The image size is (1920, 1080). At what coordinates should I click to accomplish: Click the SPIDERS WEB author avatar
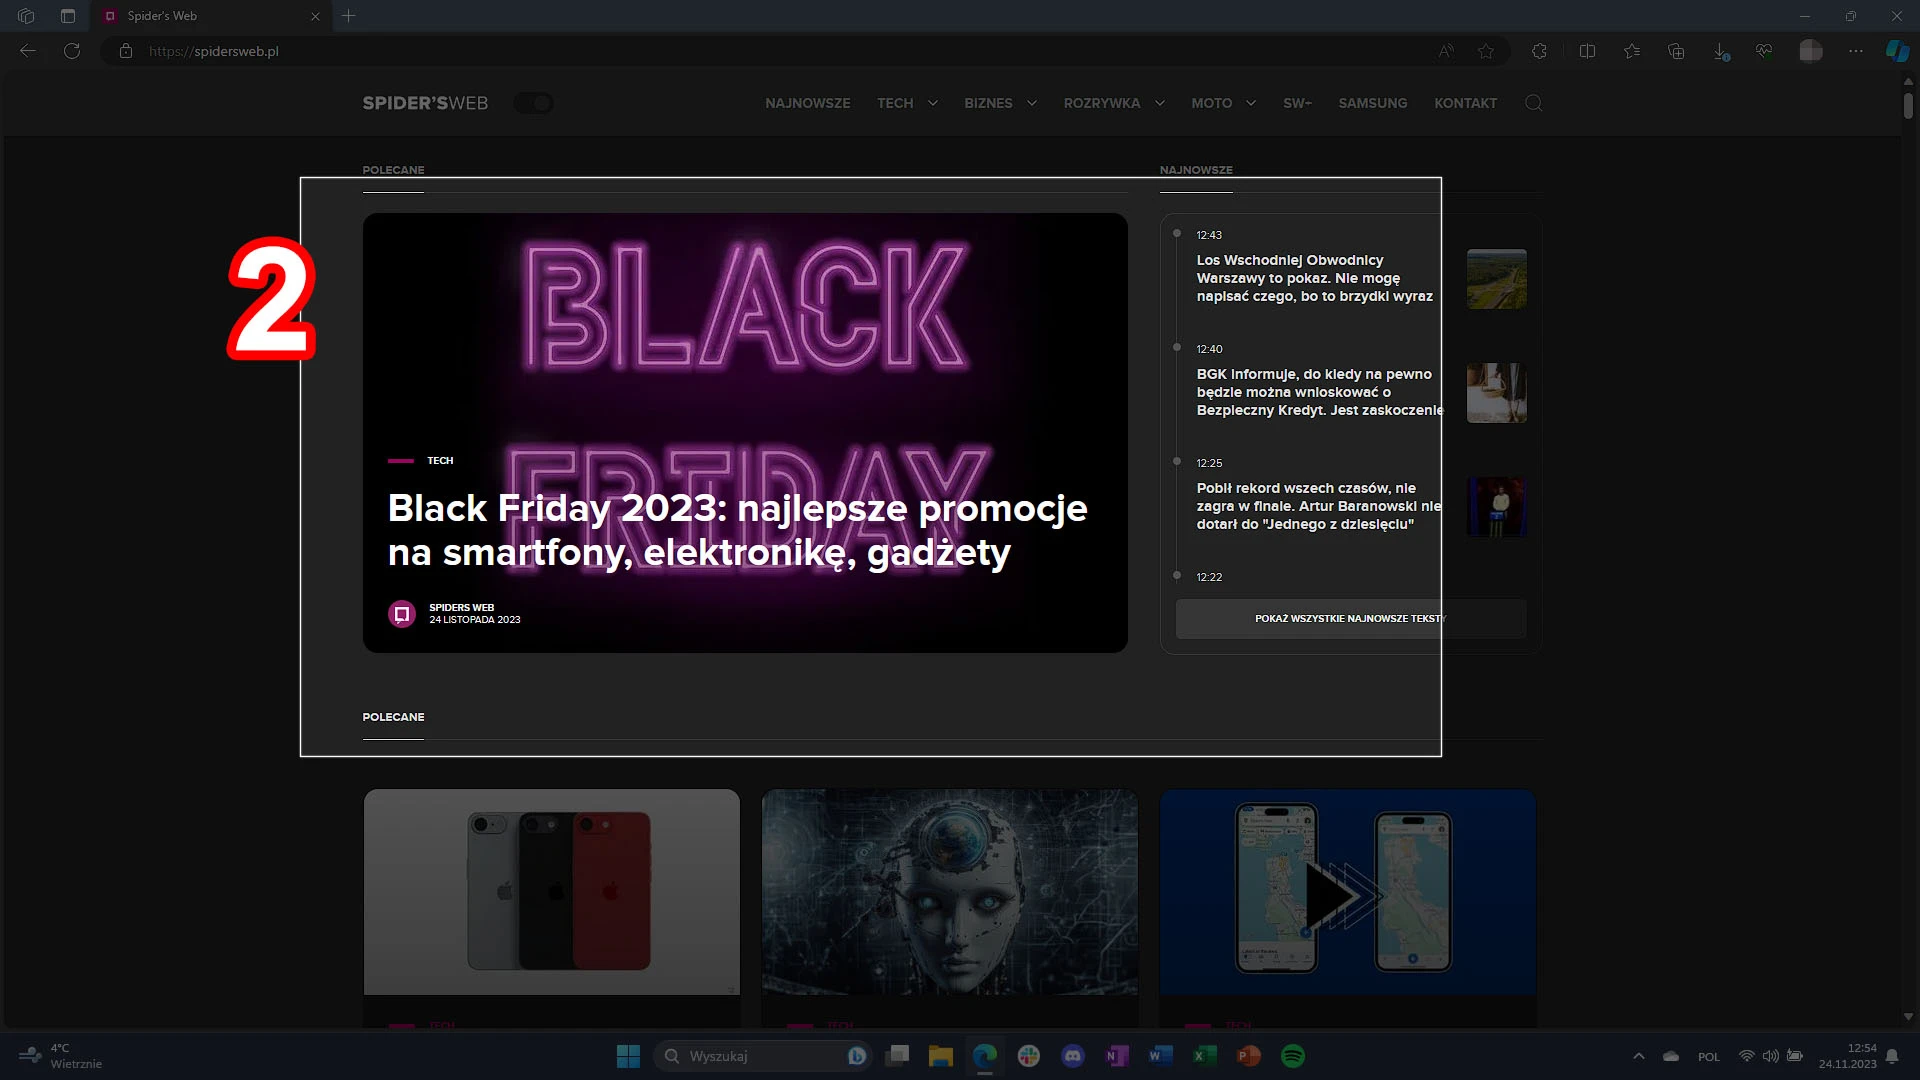[x=402, y=614]
